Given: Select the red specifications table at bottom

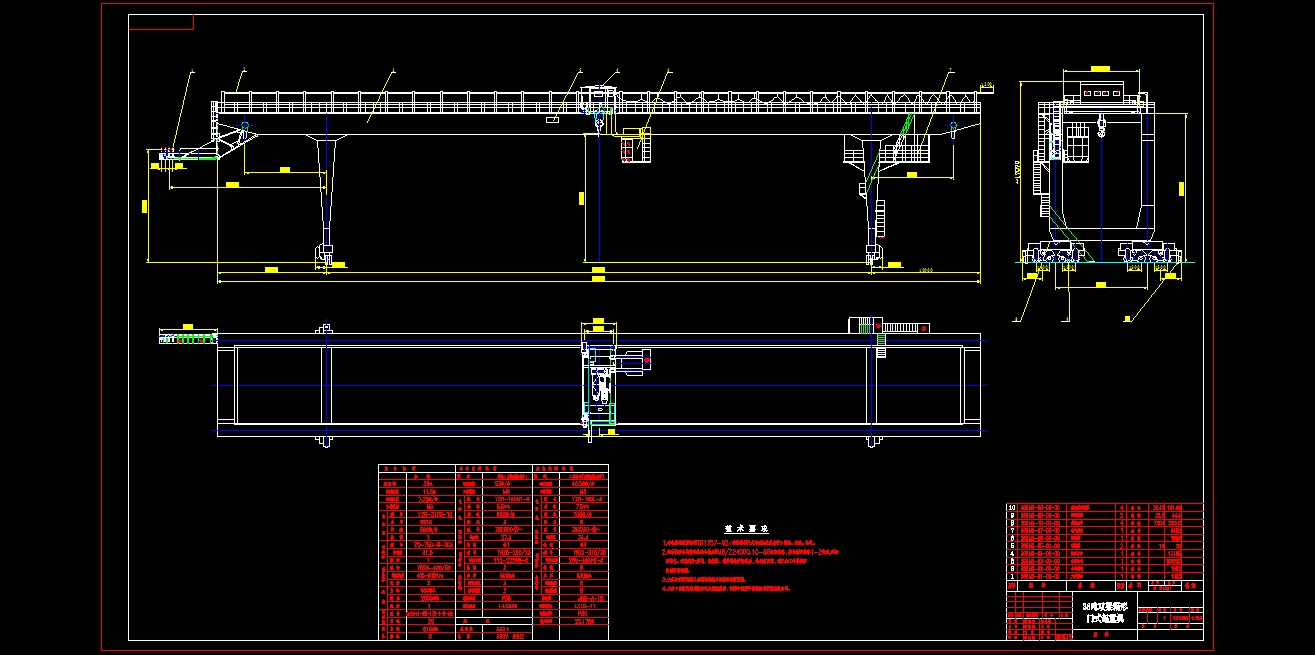Looking at the screenshot, I should pos(493,552).
